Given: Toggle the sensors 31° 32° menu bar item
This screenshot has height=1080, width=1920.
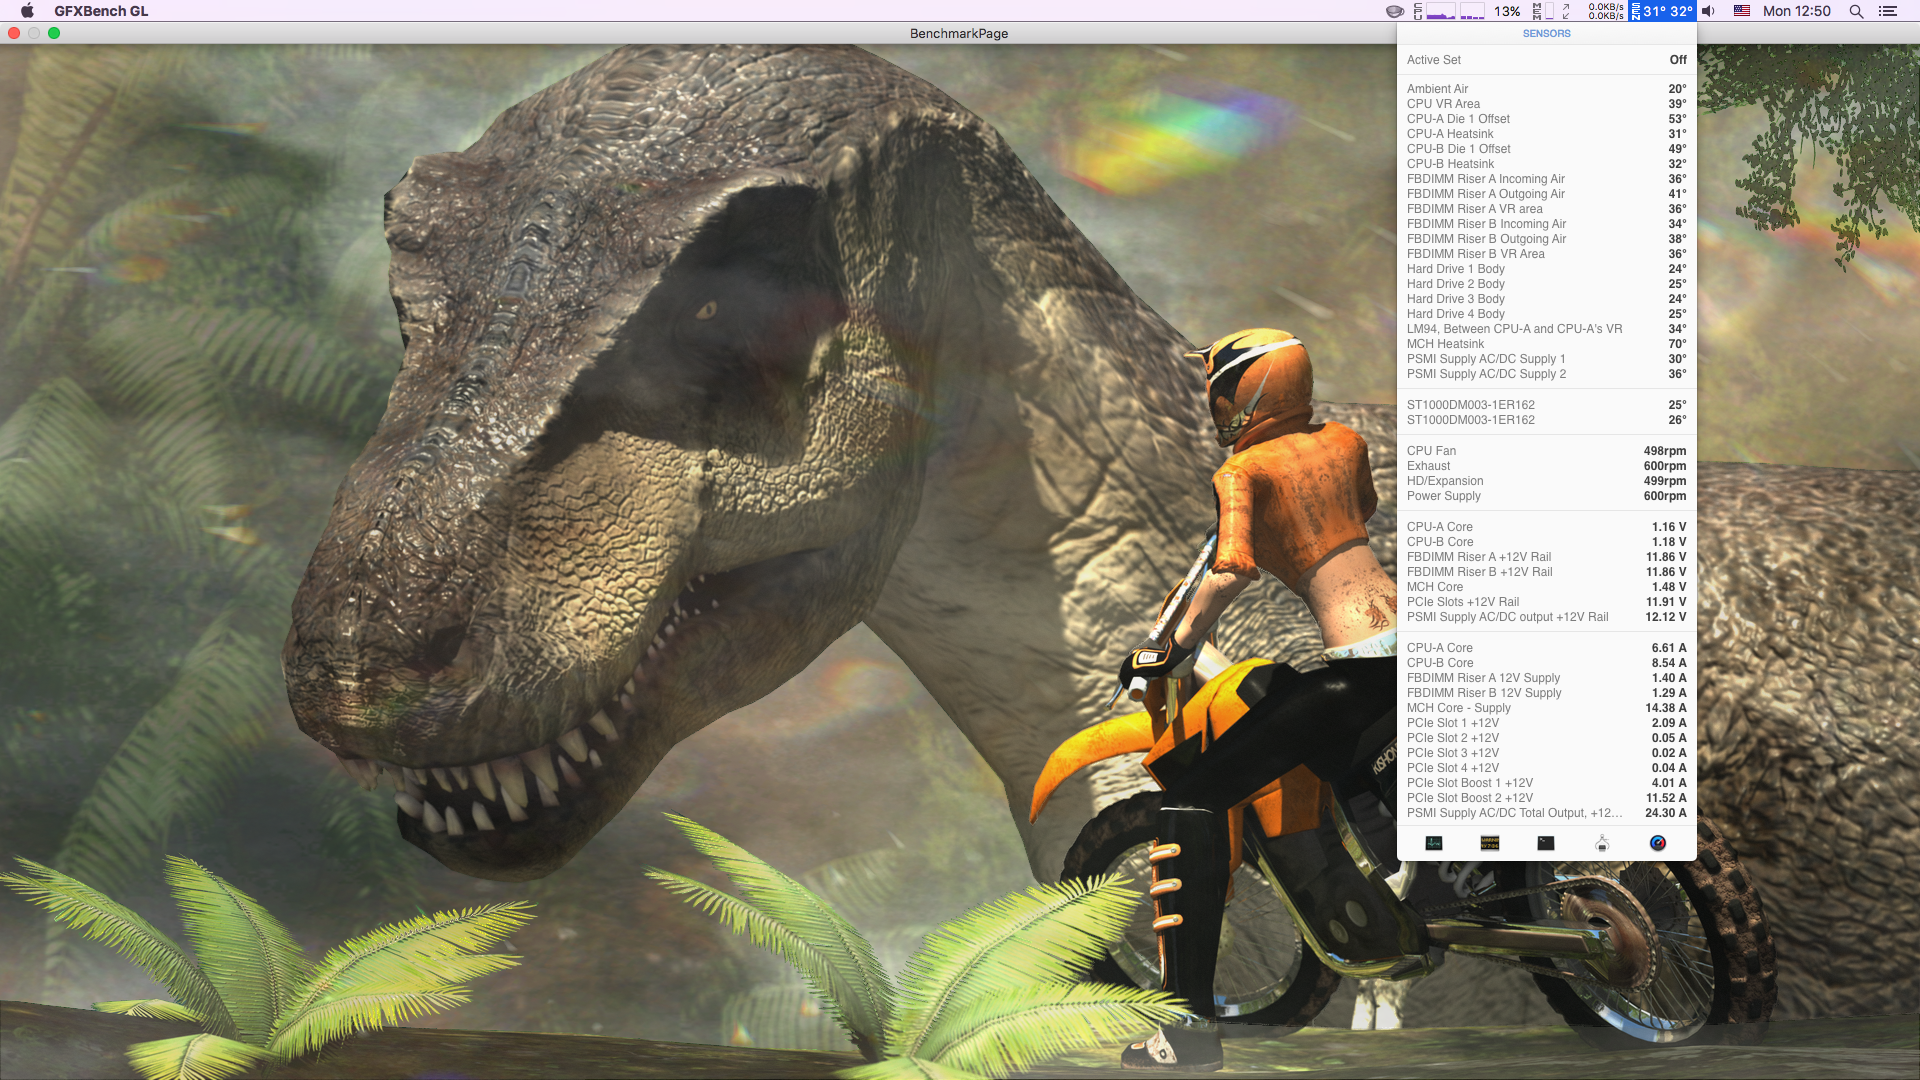Looking at the screenshot, I should click(x=1662, y=11).
